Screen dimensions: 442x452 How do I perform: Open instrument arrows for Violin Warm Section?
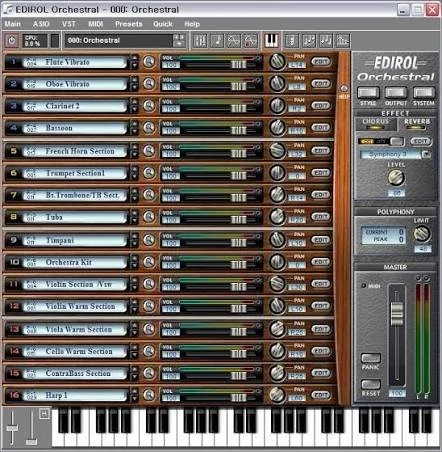click(x=134, y=306)
